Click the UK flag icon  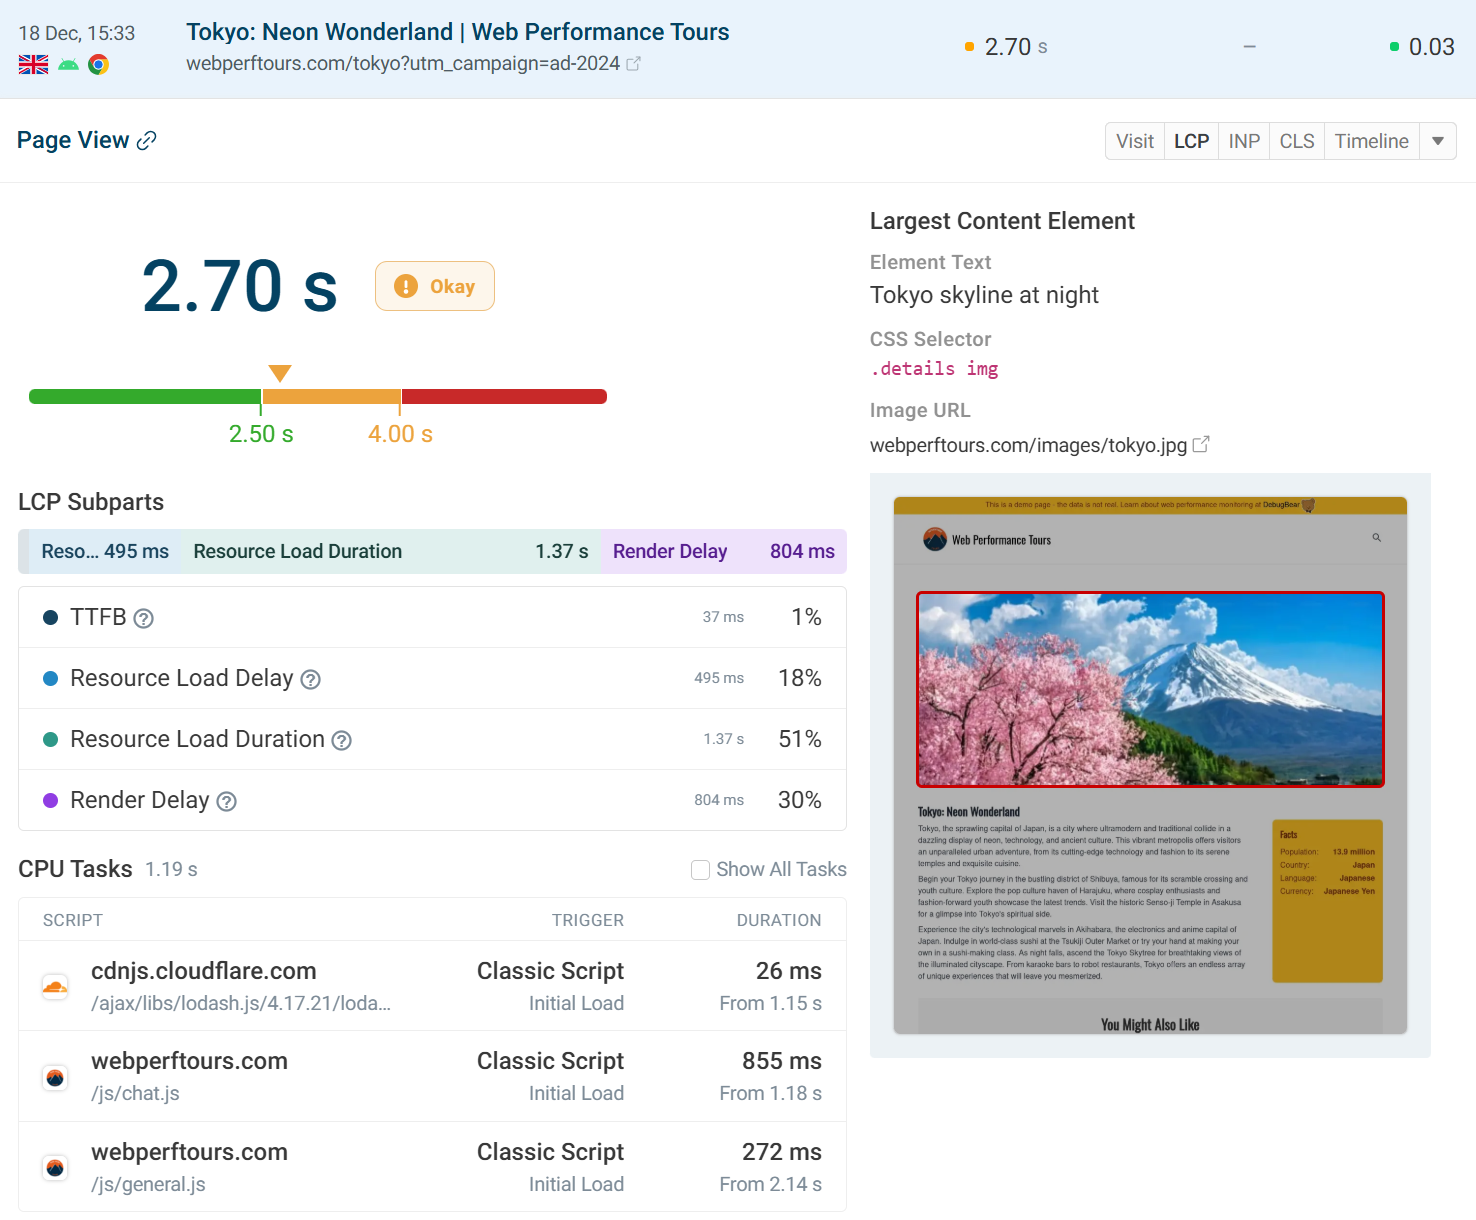coord(32,63)
